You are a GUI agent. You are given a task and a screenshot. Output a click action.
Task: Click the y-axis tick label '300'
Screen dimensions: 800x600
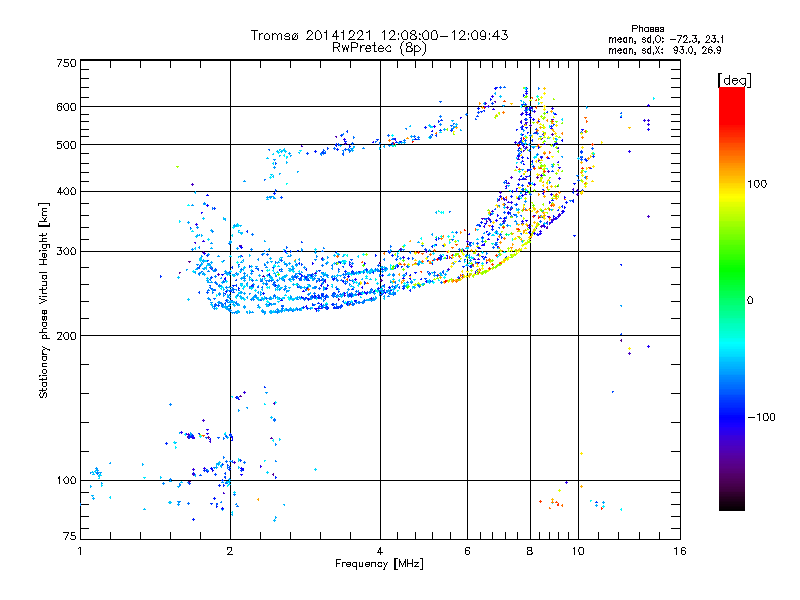tap(66, 252)
